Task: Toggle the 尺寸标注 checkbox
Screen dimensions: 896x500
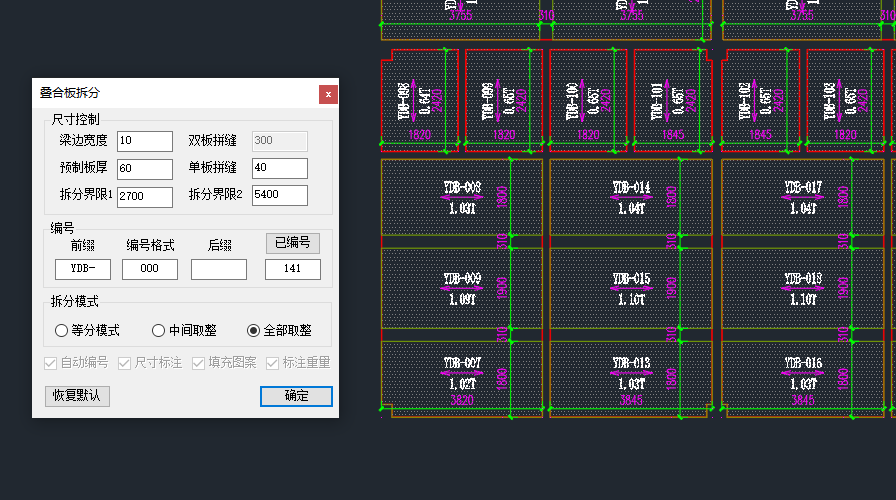Action: coord(125,363)
